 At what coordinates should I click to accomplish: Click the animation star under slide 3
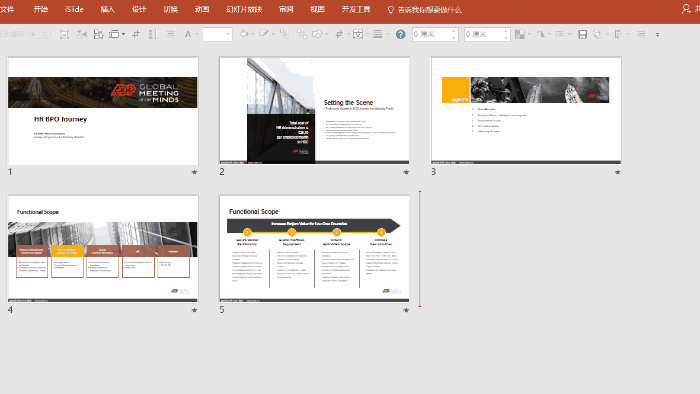[x=617, y=172]
